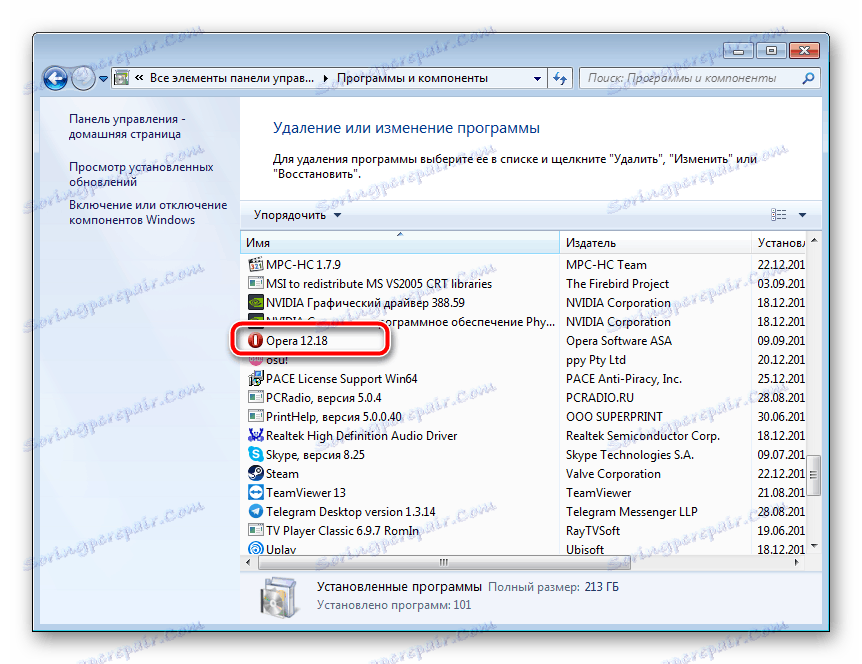Image resolution: width=862 pixels, height=664 pixels.
Task: Click the Realtek High Definition Audio Driver icon
Action: pyautogui.click(x=256, y=436)
